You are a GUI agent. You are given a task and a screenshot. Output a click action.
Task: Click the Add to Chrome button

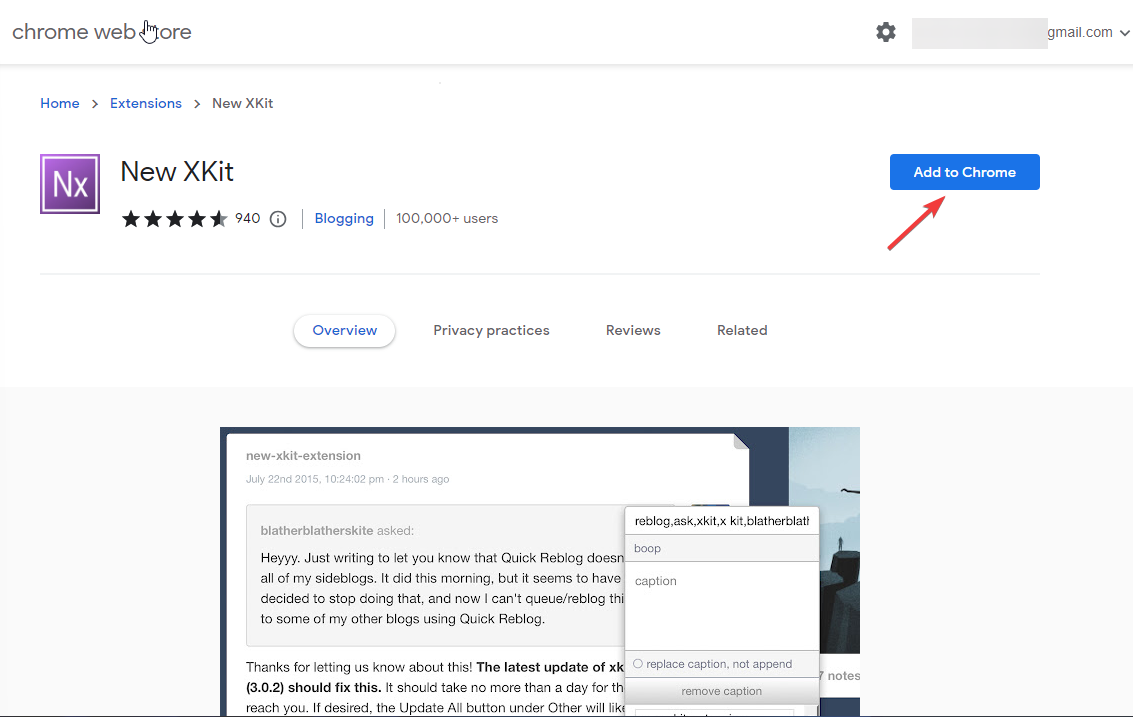[x=963, y=171]
